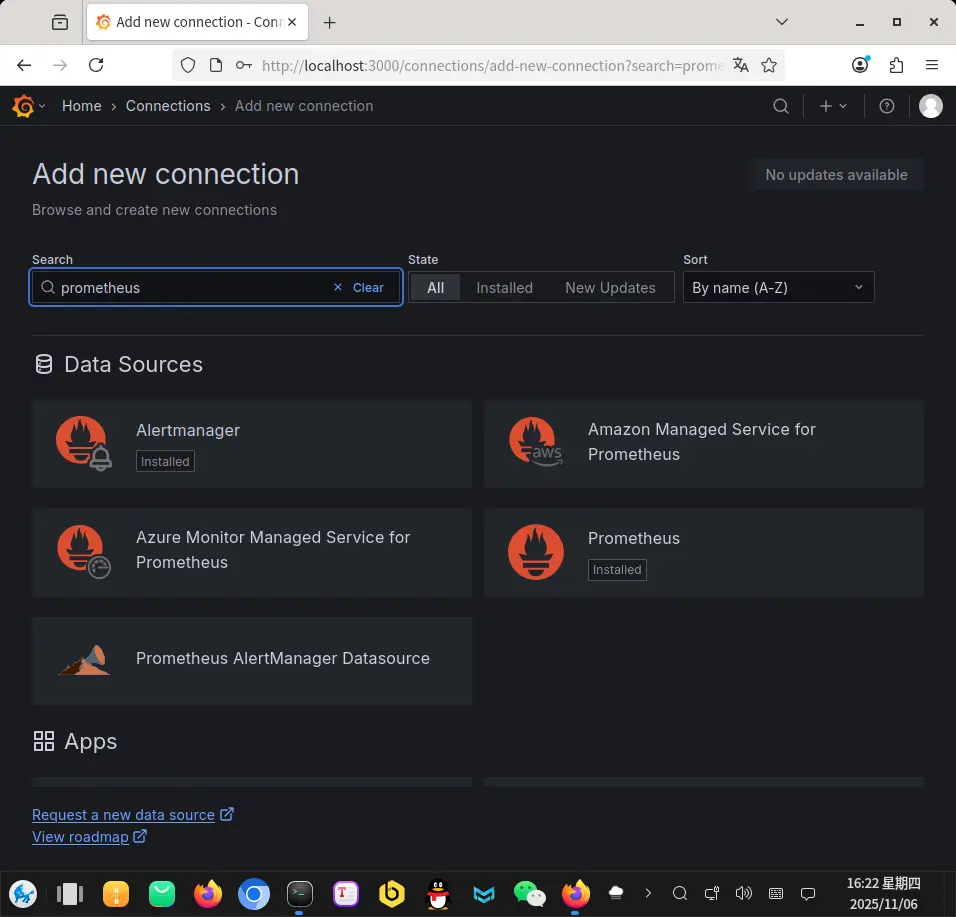Click the Amazon Managed Prometheus aws icon
The width and height of the screenshot is (956, 917).
point(536,443)
